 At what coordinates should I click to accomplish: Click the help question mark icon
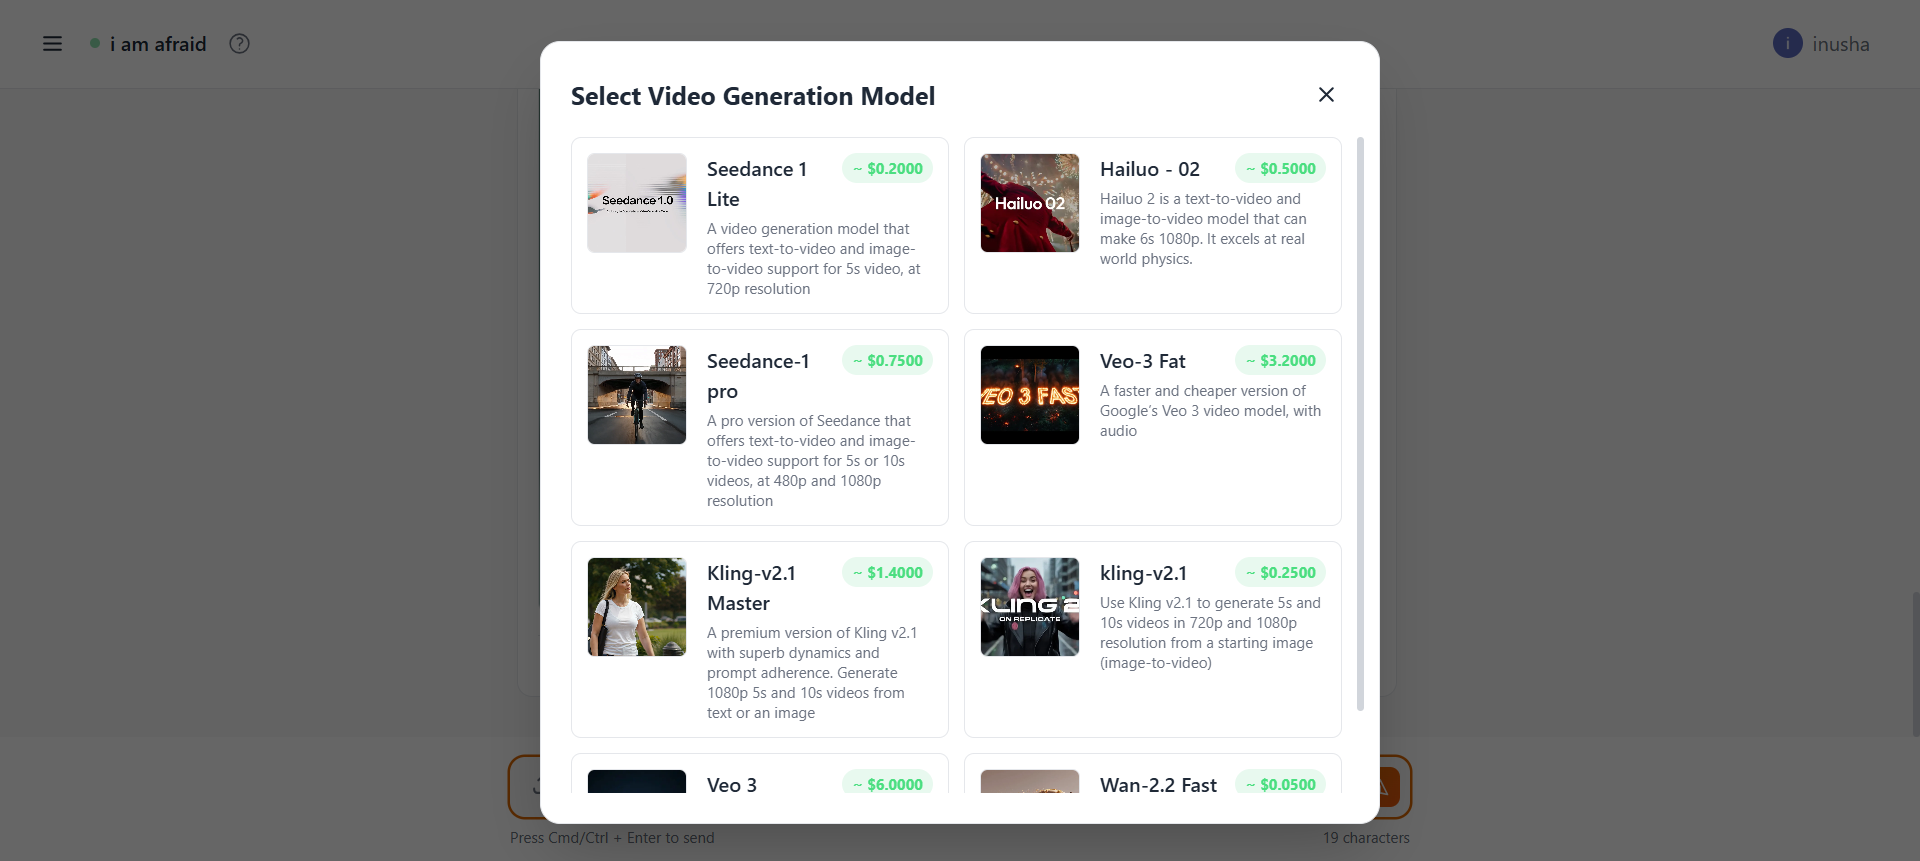pos(239,44)
